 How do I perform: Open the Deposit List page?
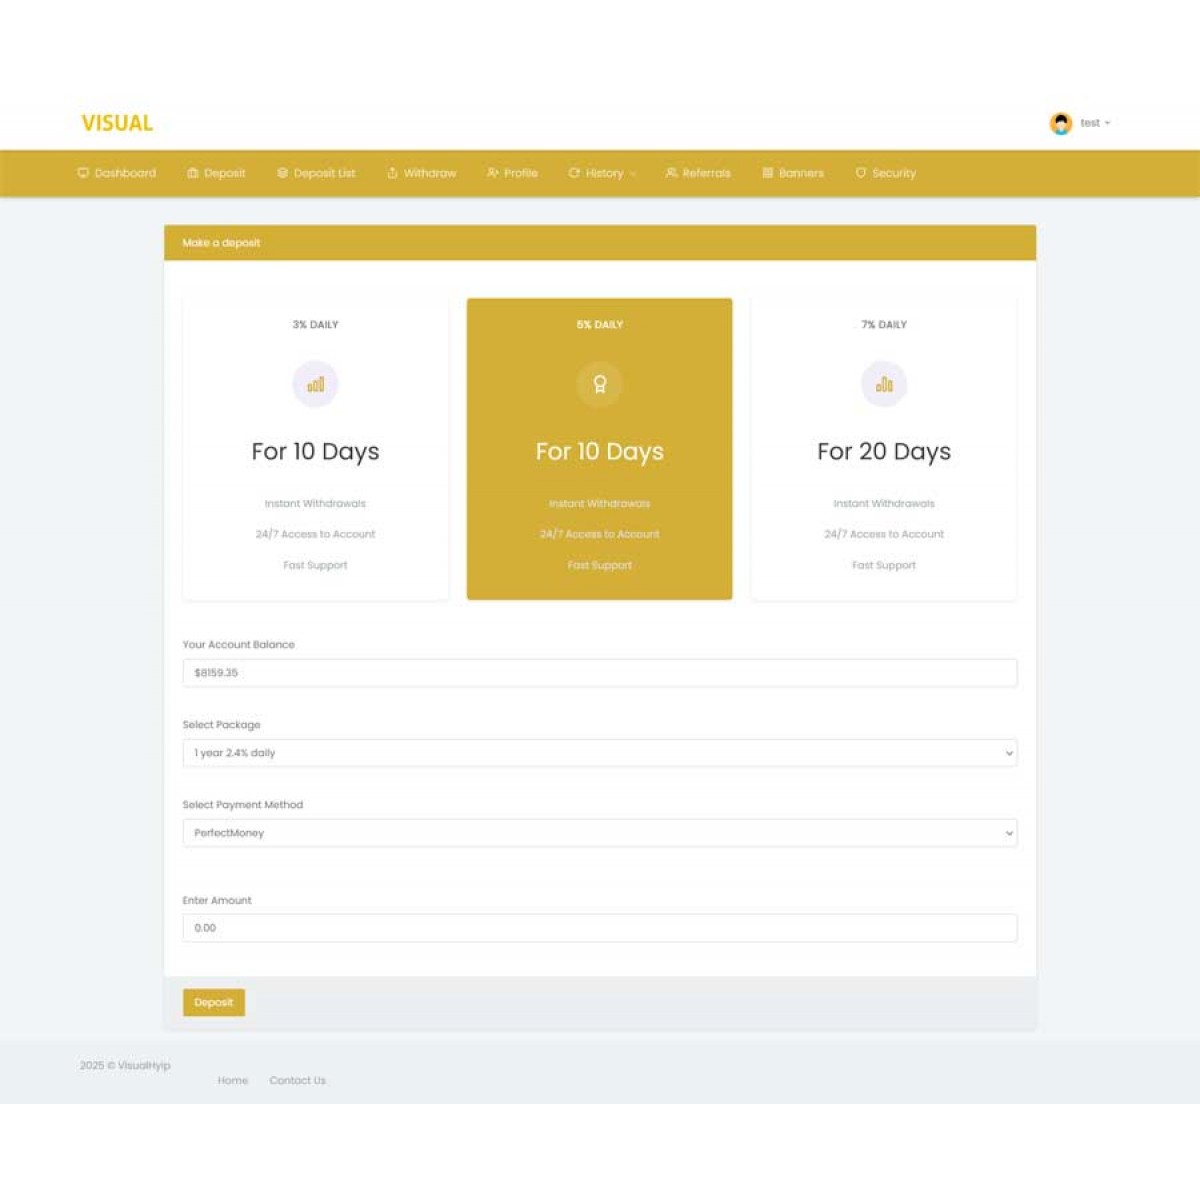[x=316, y=173]
